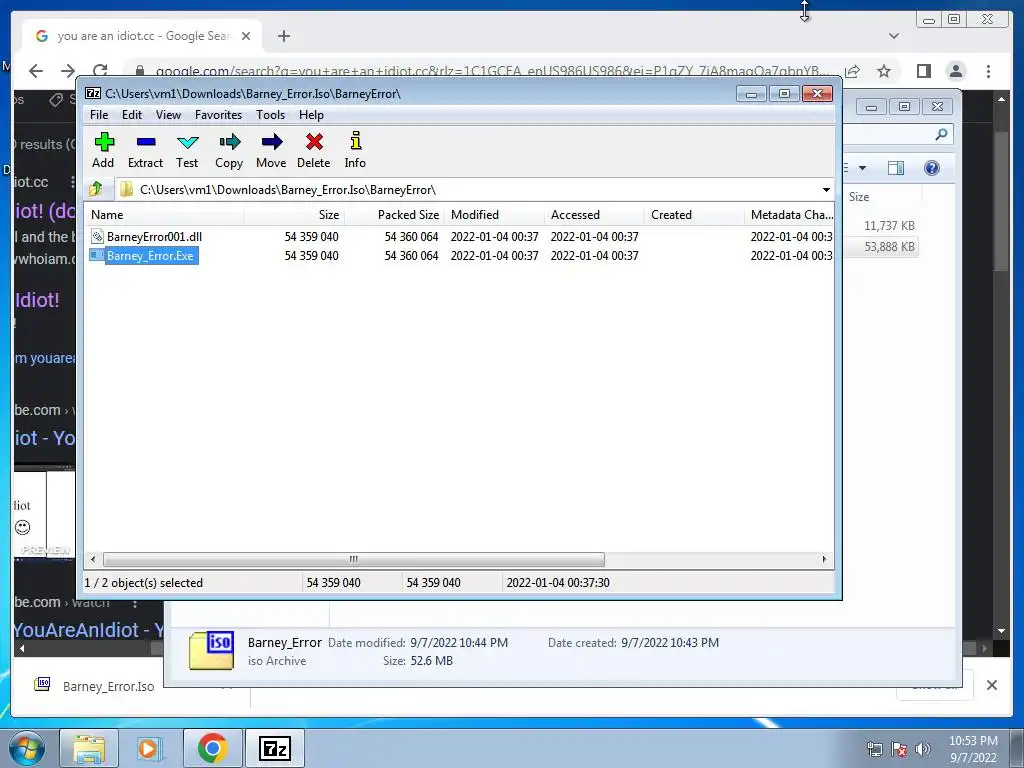Image resolution: width=1024 pixels, height=768 pixels.
Task: Toggle the Chrome side panel icon
Action: point(923,71)
